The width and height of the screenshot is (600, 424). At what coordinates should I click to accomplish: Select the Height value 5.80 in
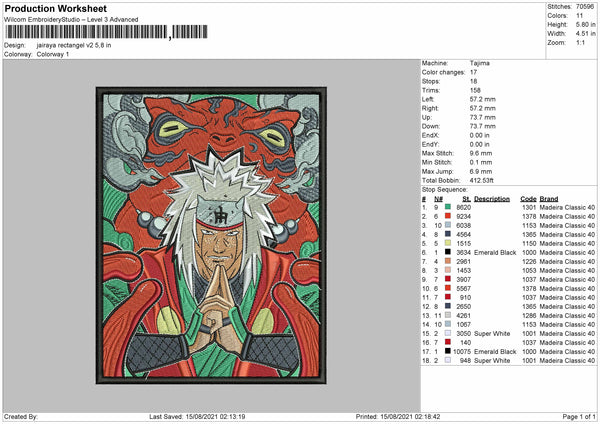pos(585,24)
